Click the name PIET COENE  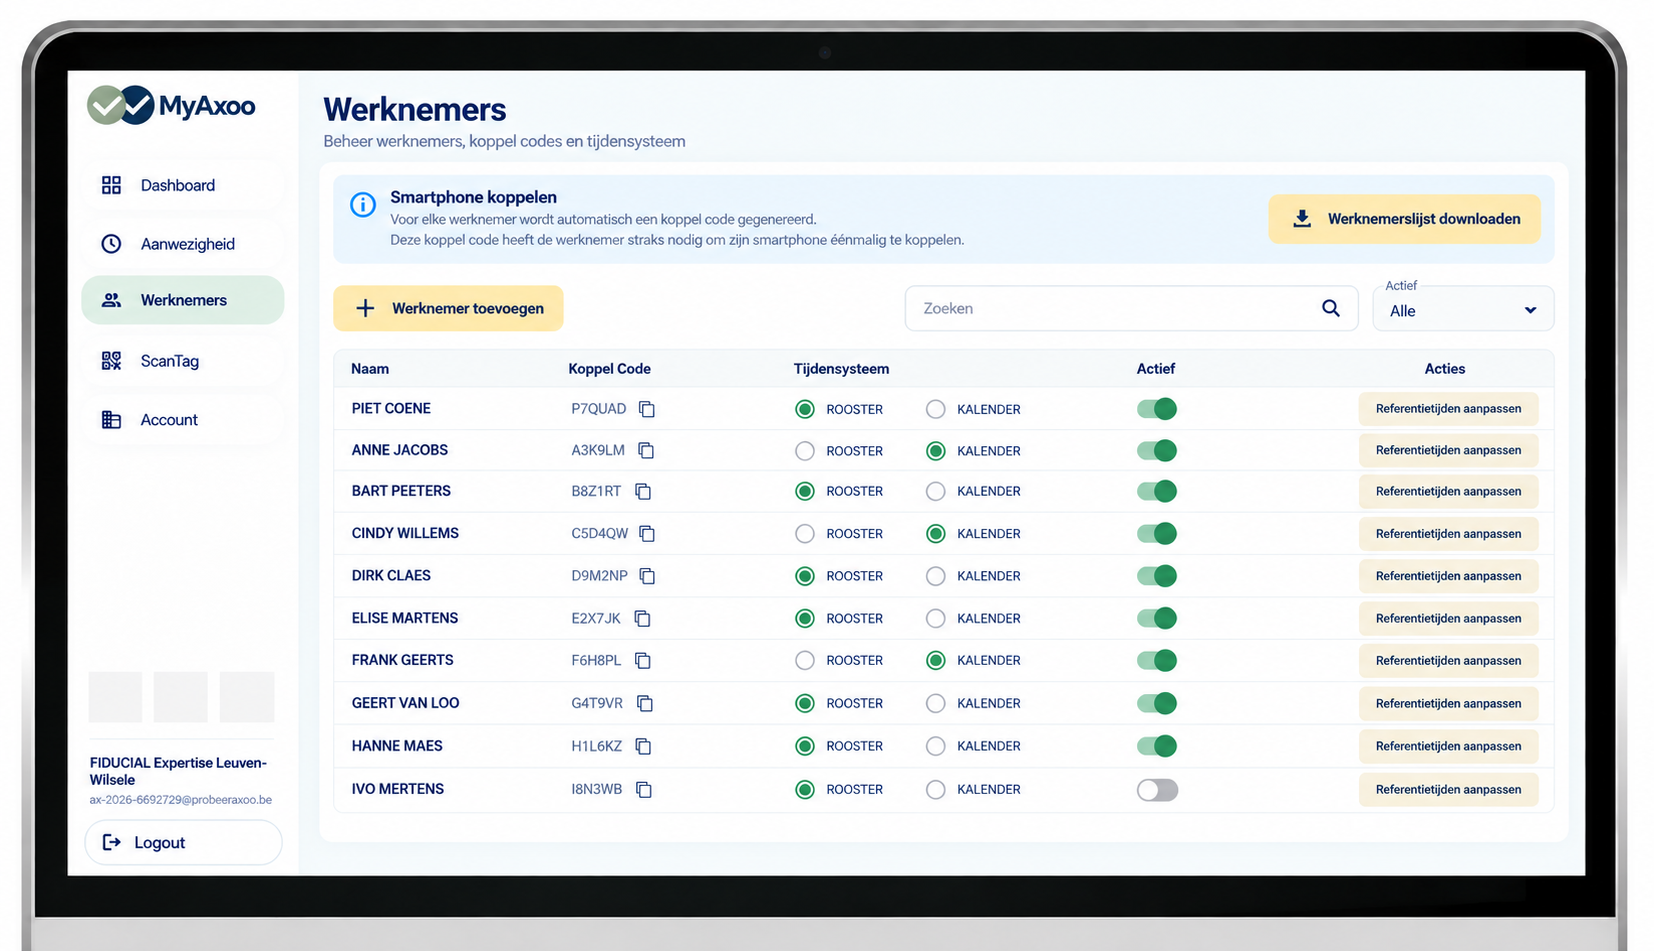pos(391,409)
